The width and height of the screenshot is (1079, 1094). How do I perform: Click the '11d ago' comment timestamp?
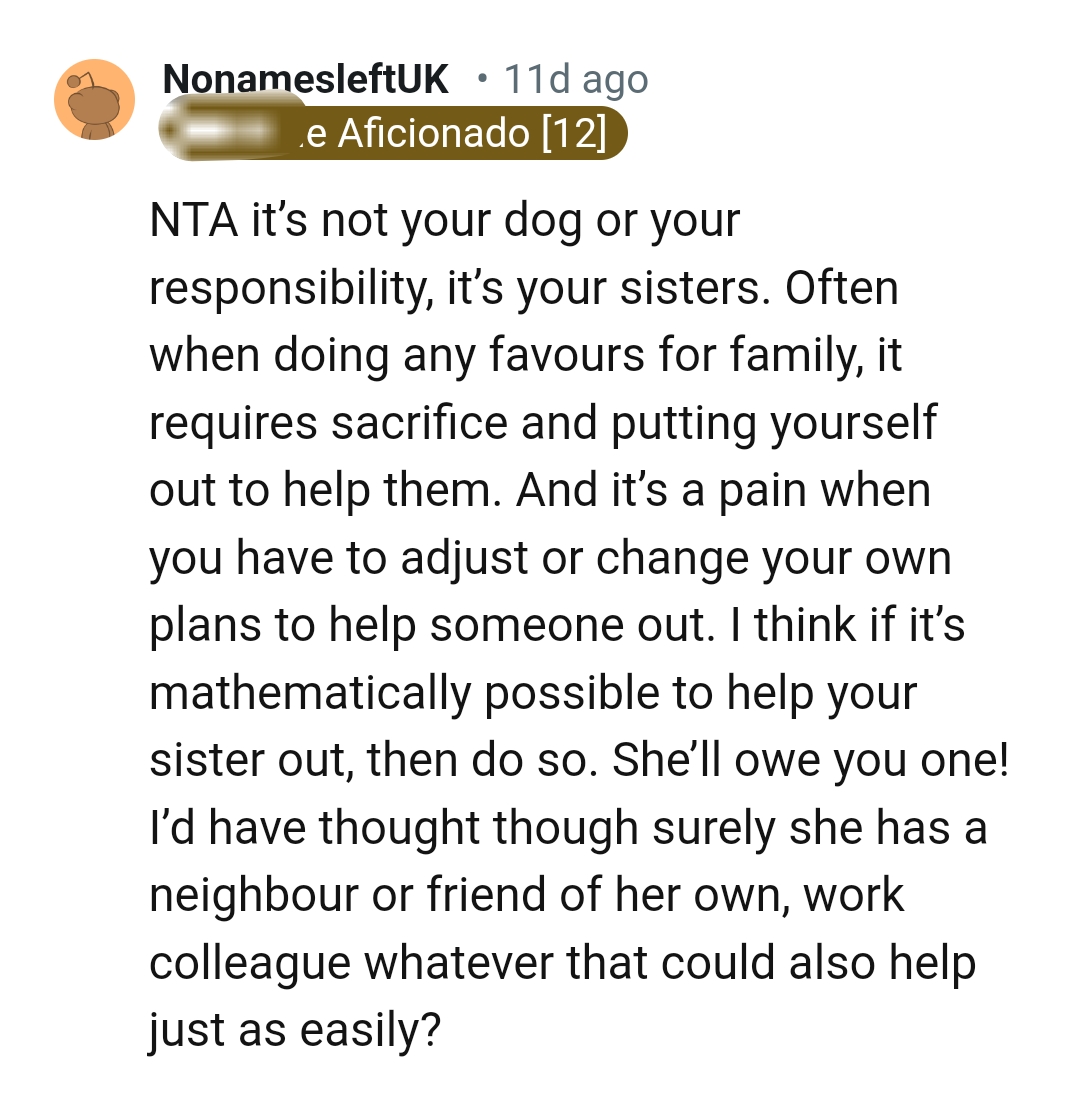[x=576, y=79]
